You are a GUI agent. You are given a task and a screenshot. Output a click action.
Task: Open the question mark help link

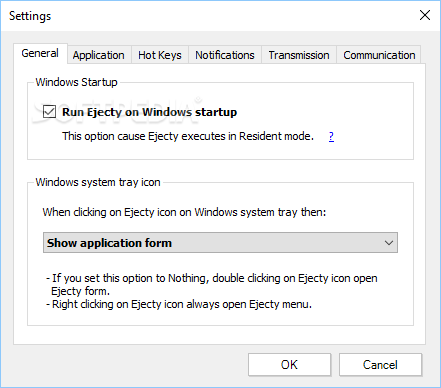click(331, 136)
